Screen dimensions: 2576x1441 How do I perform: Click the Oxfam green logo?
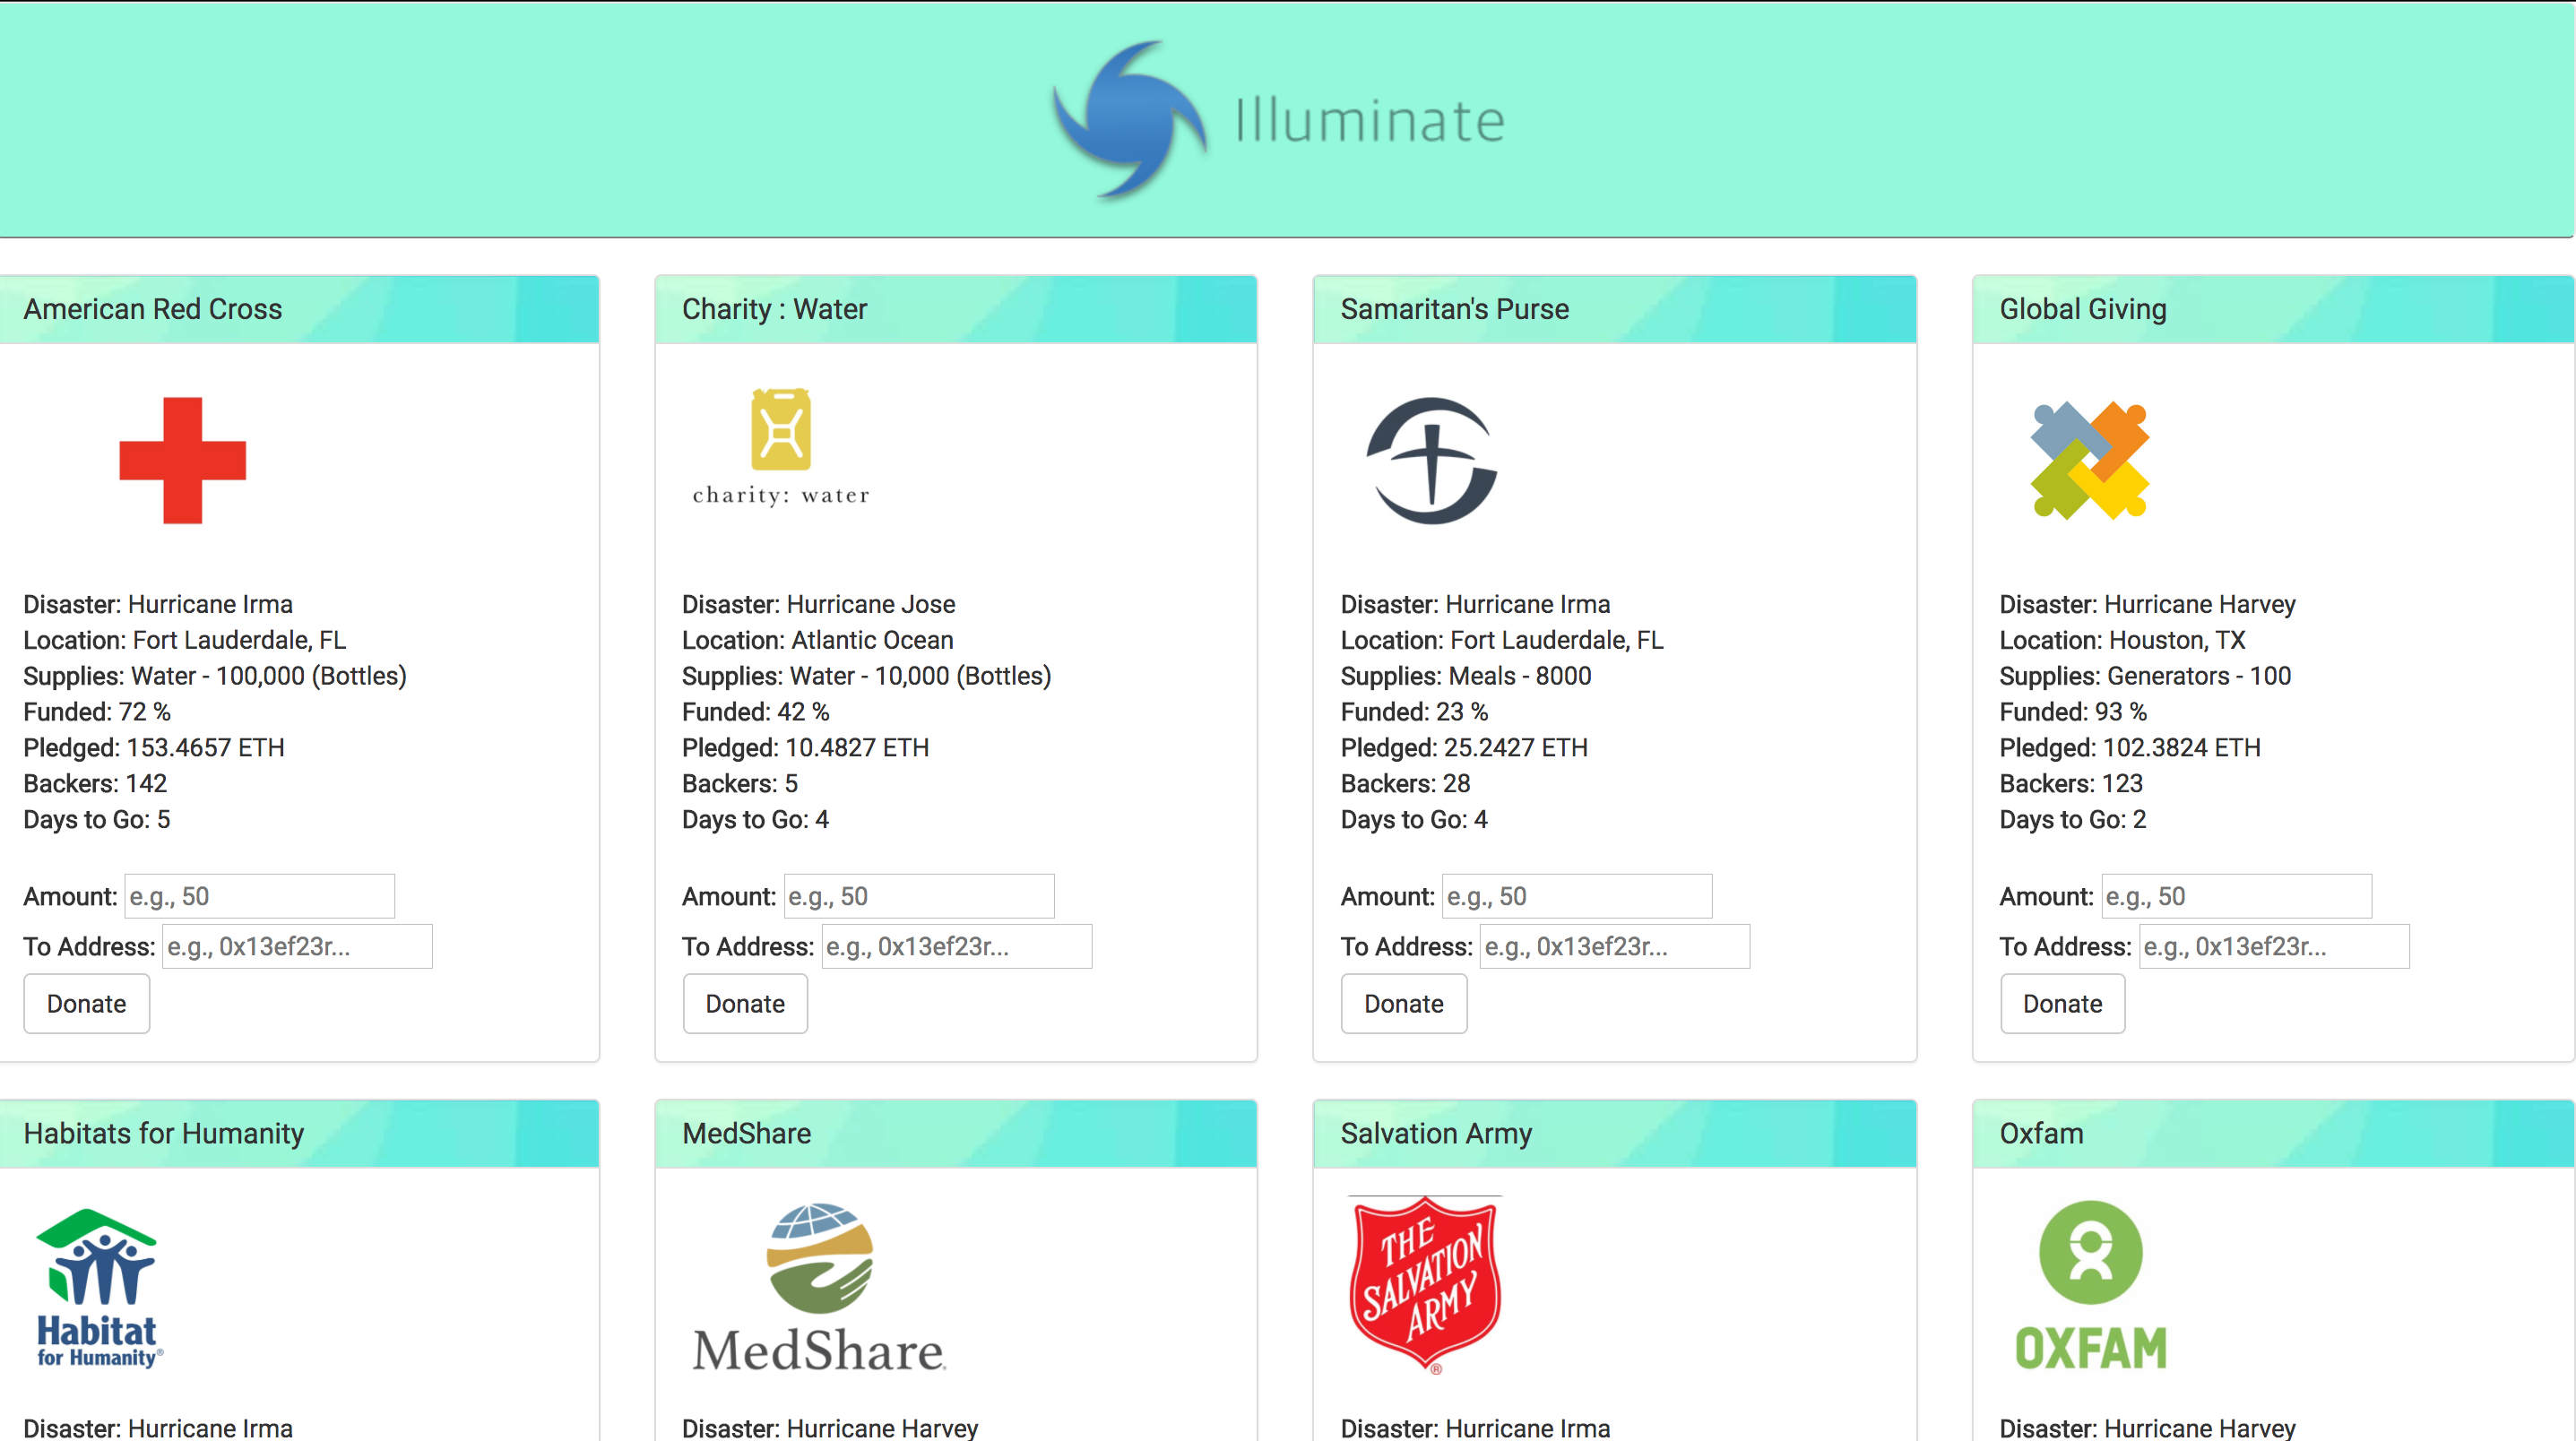pos(2090,1285)
